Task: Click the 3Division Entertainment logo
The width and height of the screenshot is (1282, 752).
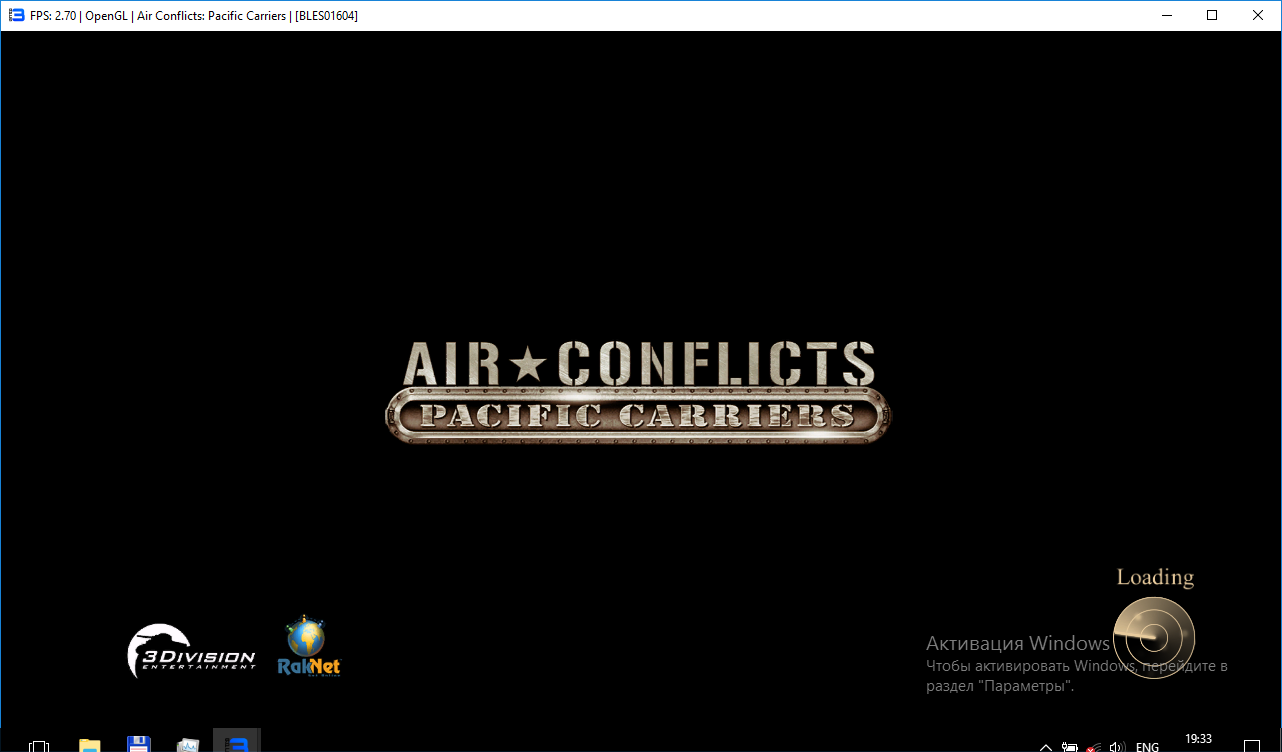Action: click(191, 650)
